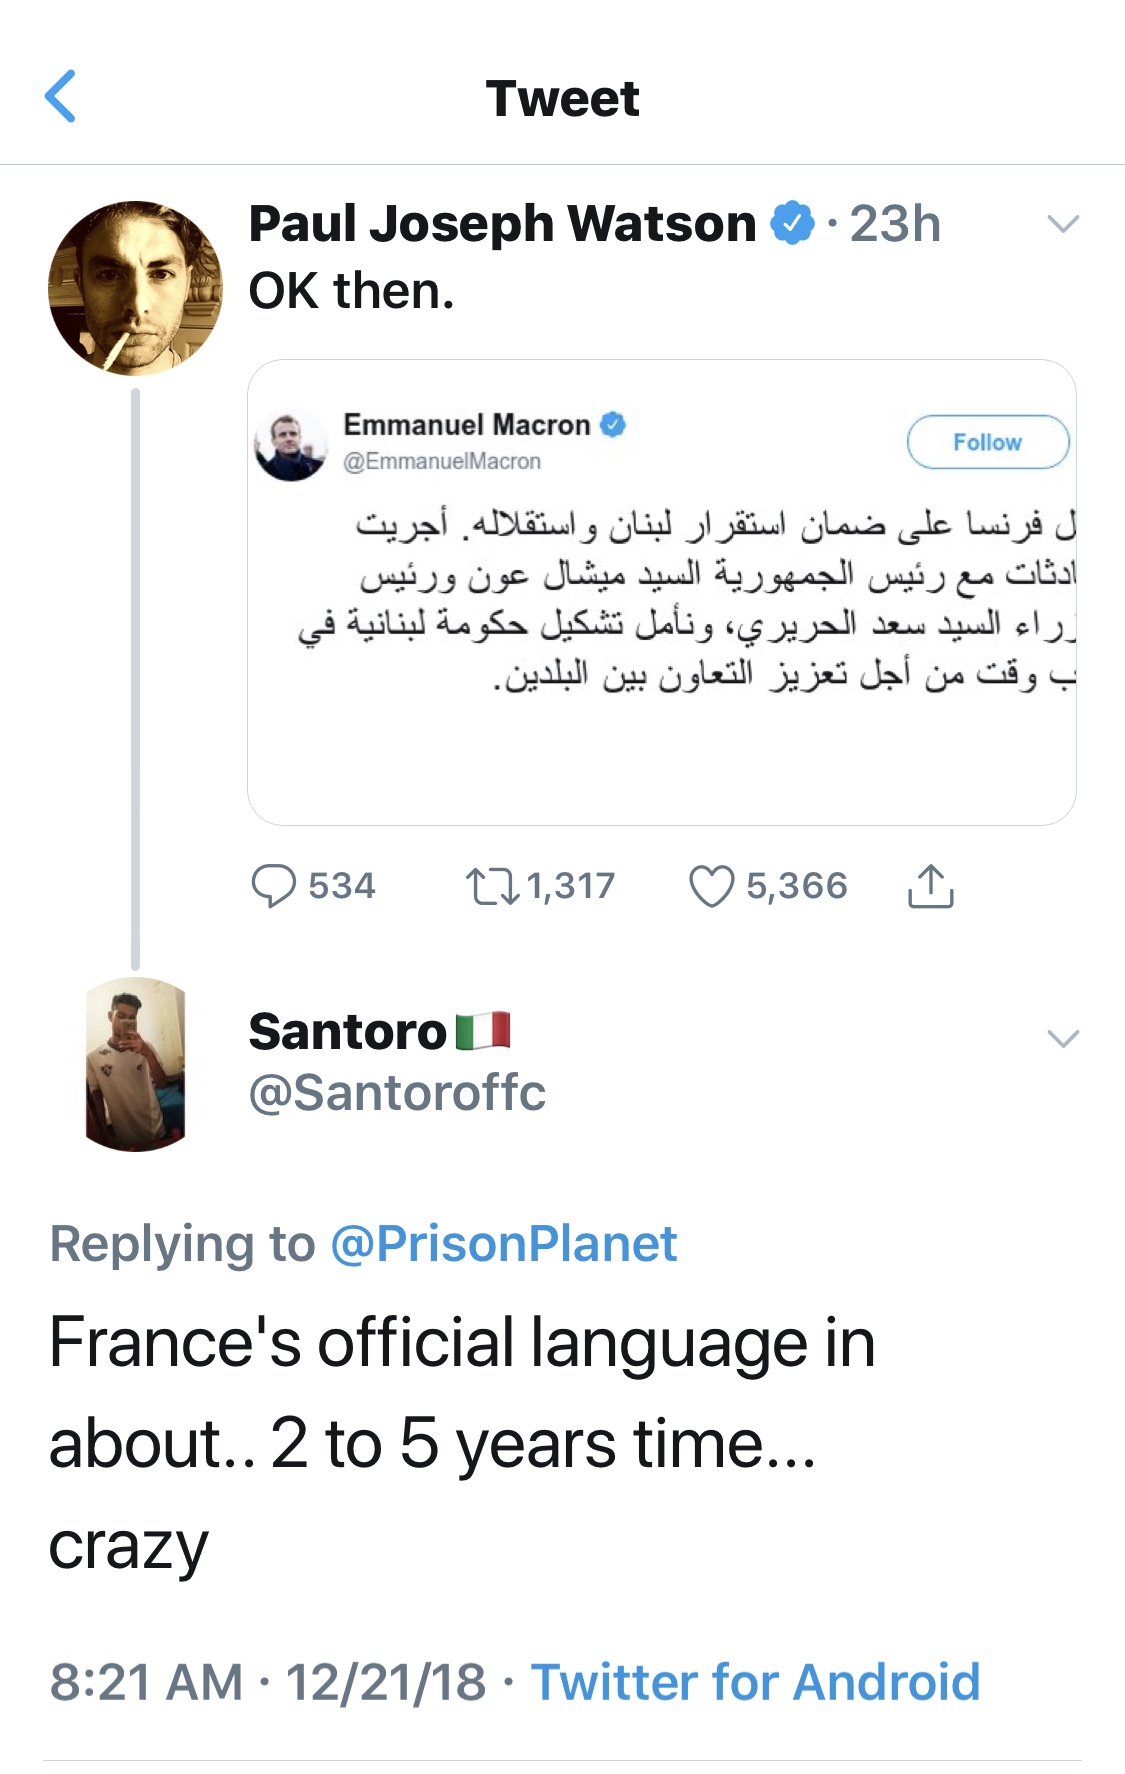Open the Twitter for Android link
The image size is (1125, 1774).
[x=755, y=1681]
